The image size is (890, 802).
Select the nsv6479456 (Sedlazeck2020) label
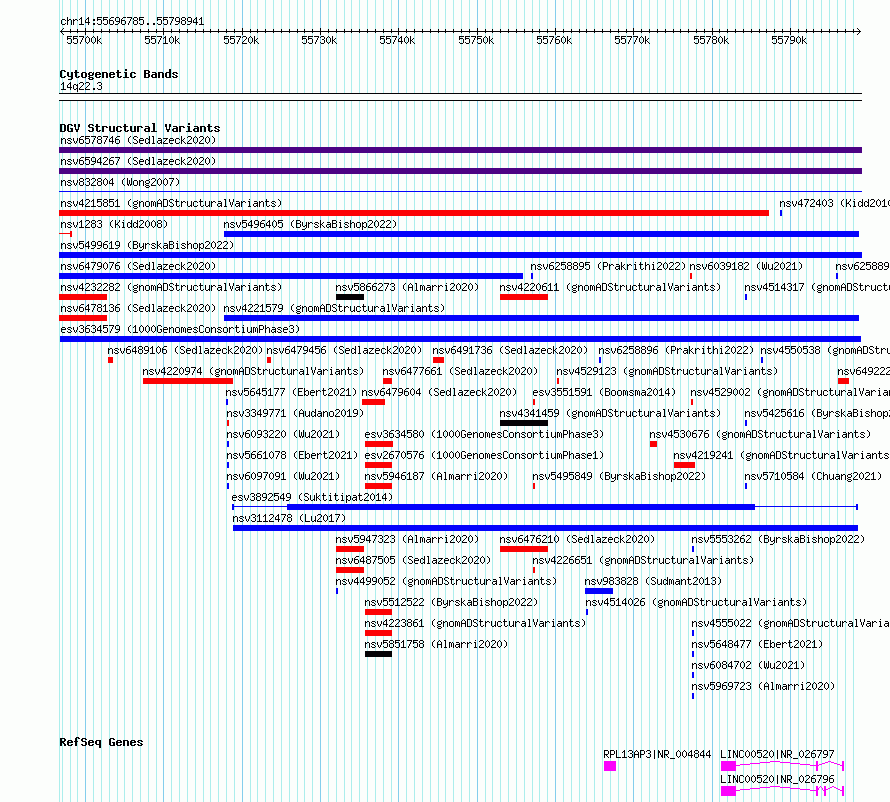click(344, 350)
